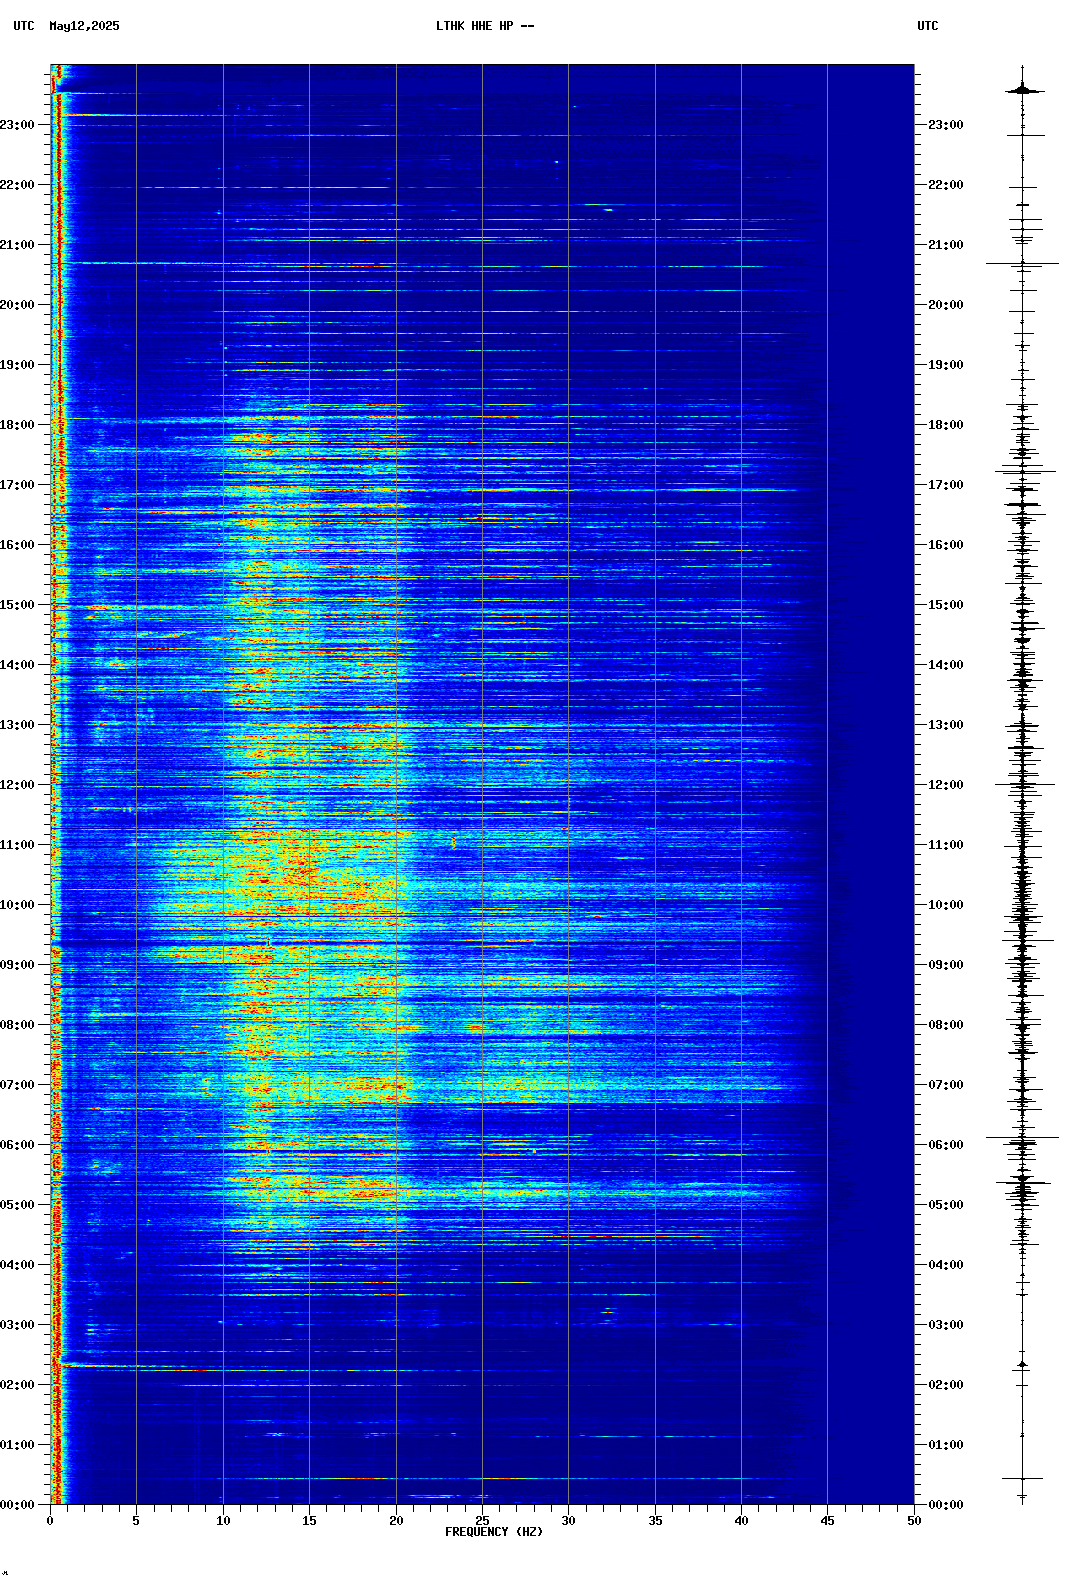Select the date label May12,2025
Screen dimensions: 1066x1584
(84, 26)
